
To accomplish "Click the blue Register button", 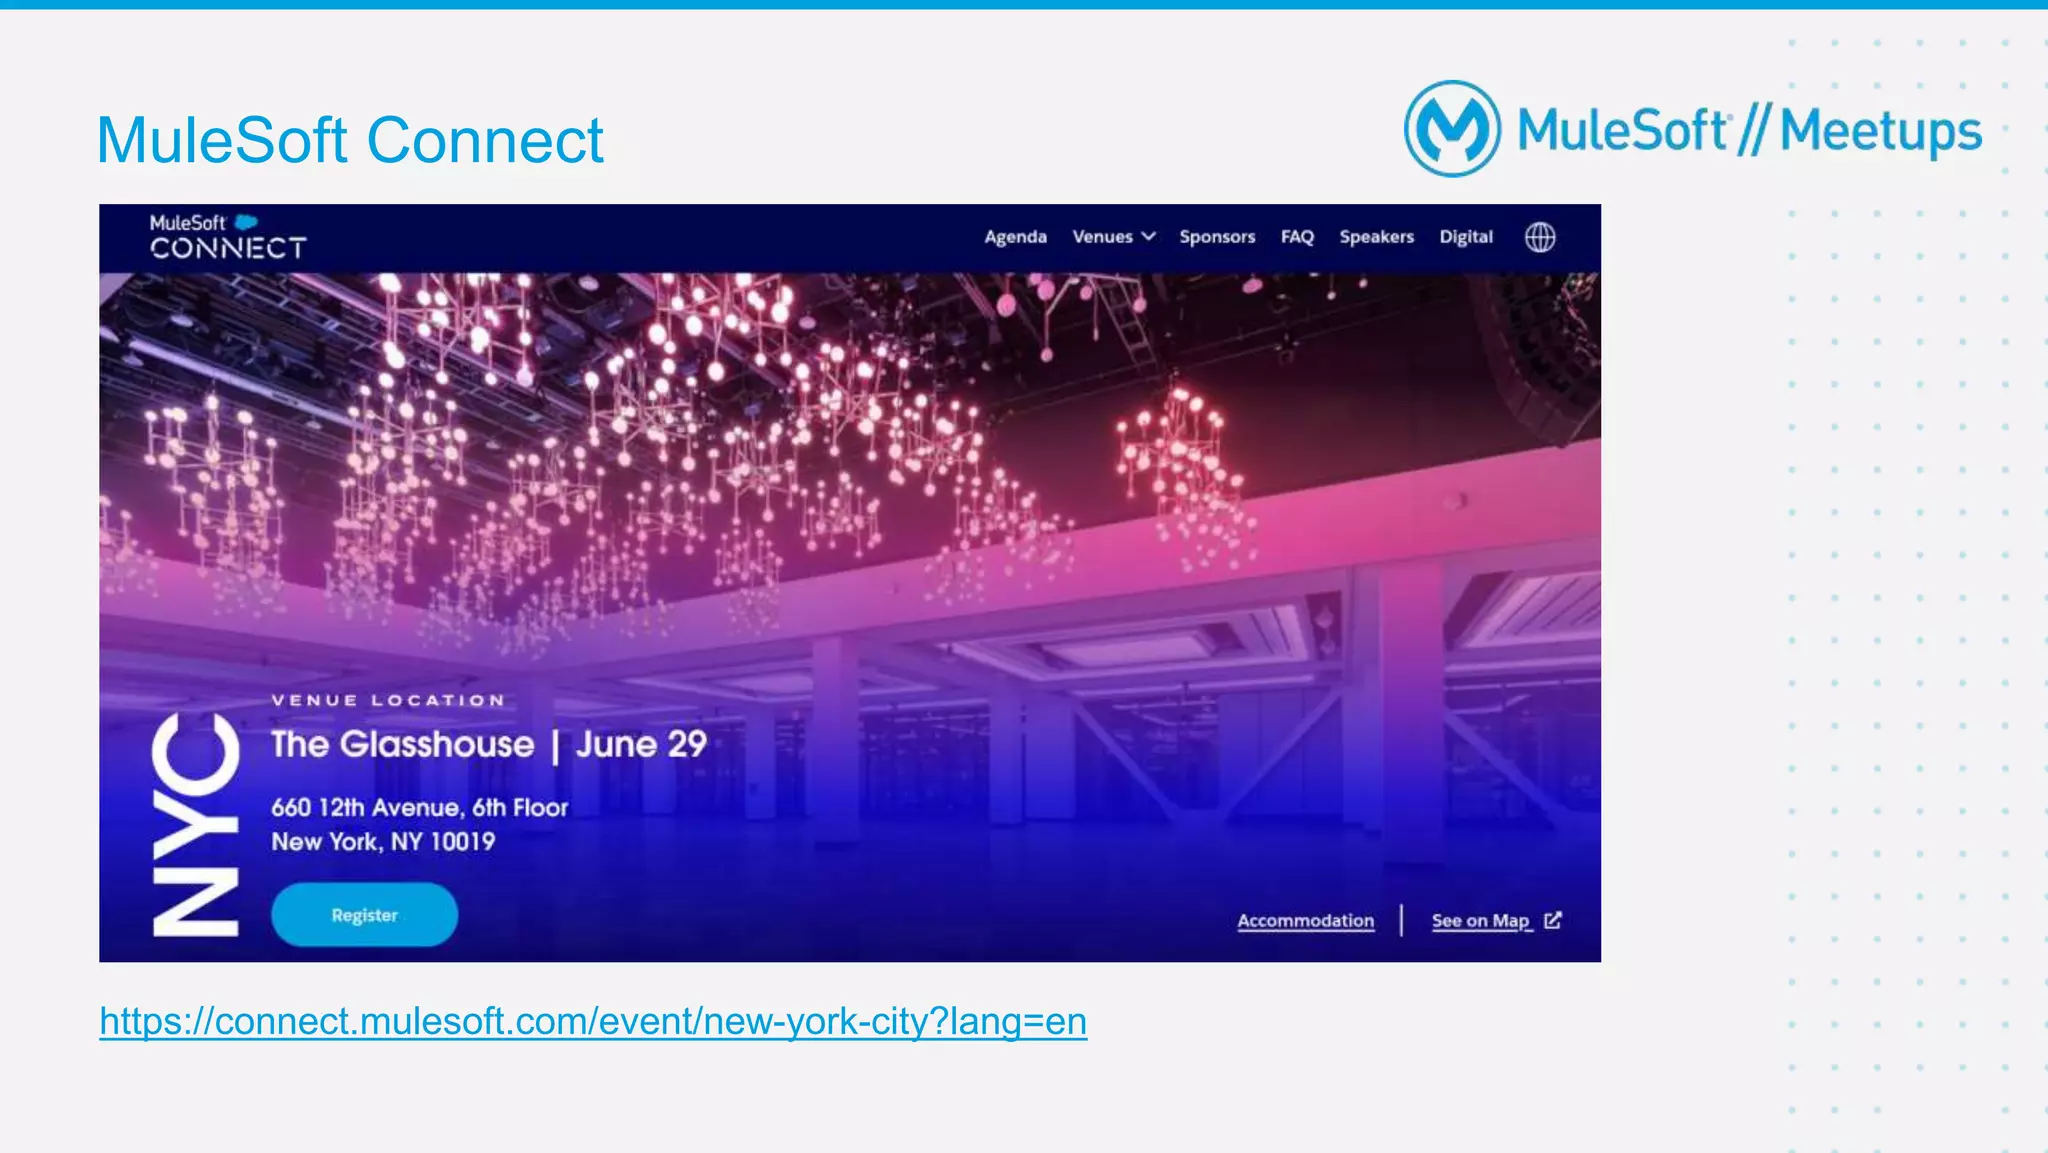I will click(365, 914).
